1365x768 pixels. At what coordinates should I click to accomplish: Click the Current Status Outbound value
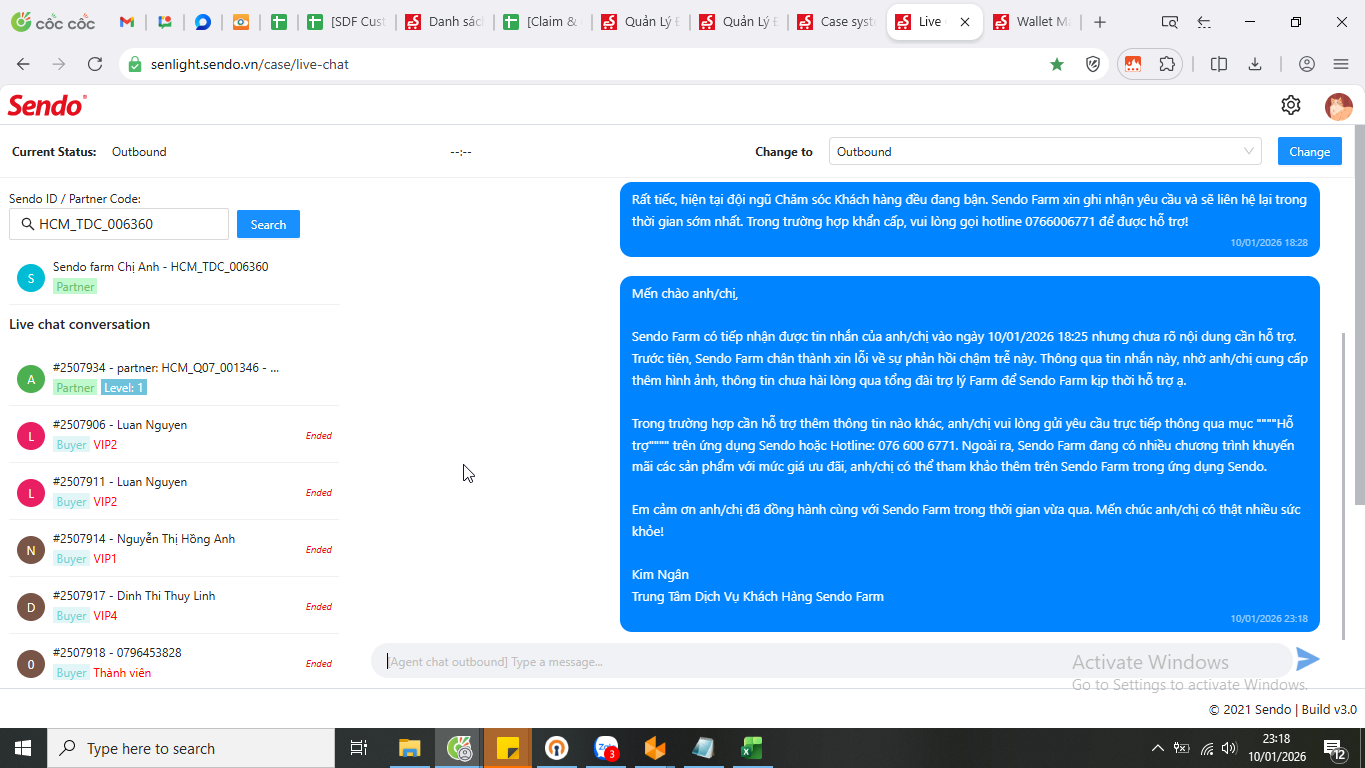click(139, 152)
